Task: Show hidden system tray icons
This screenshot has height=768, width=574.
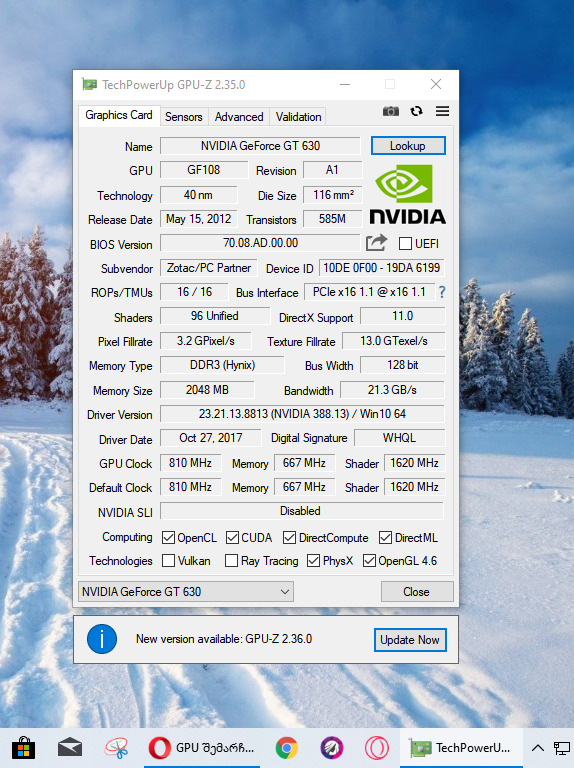Action: coord(538,747)
